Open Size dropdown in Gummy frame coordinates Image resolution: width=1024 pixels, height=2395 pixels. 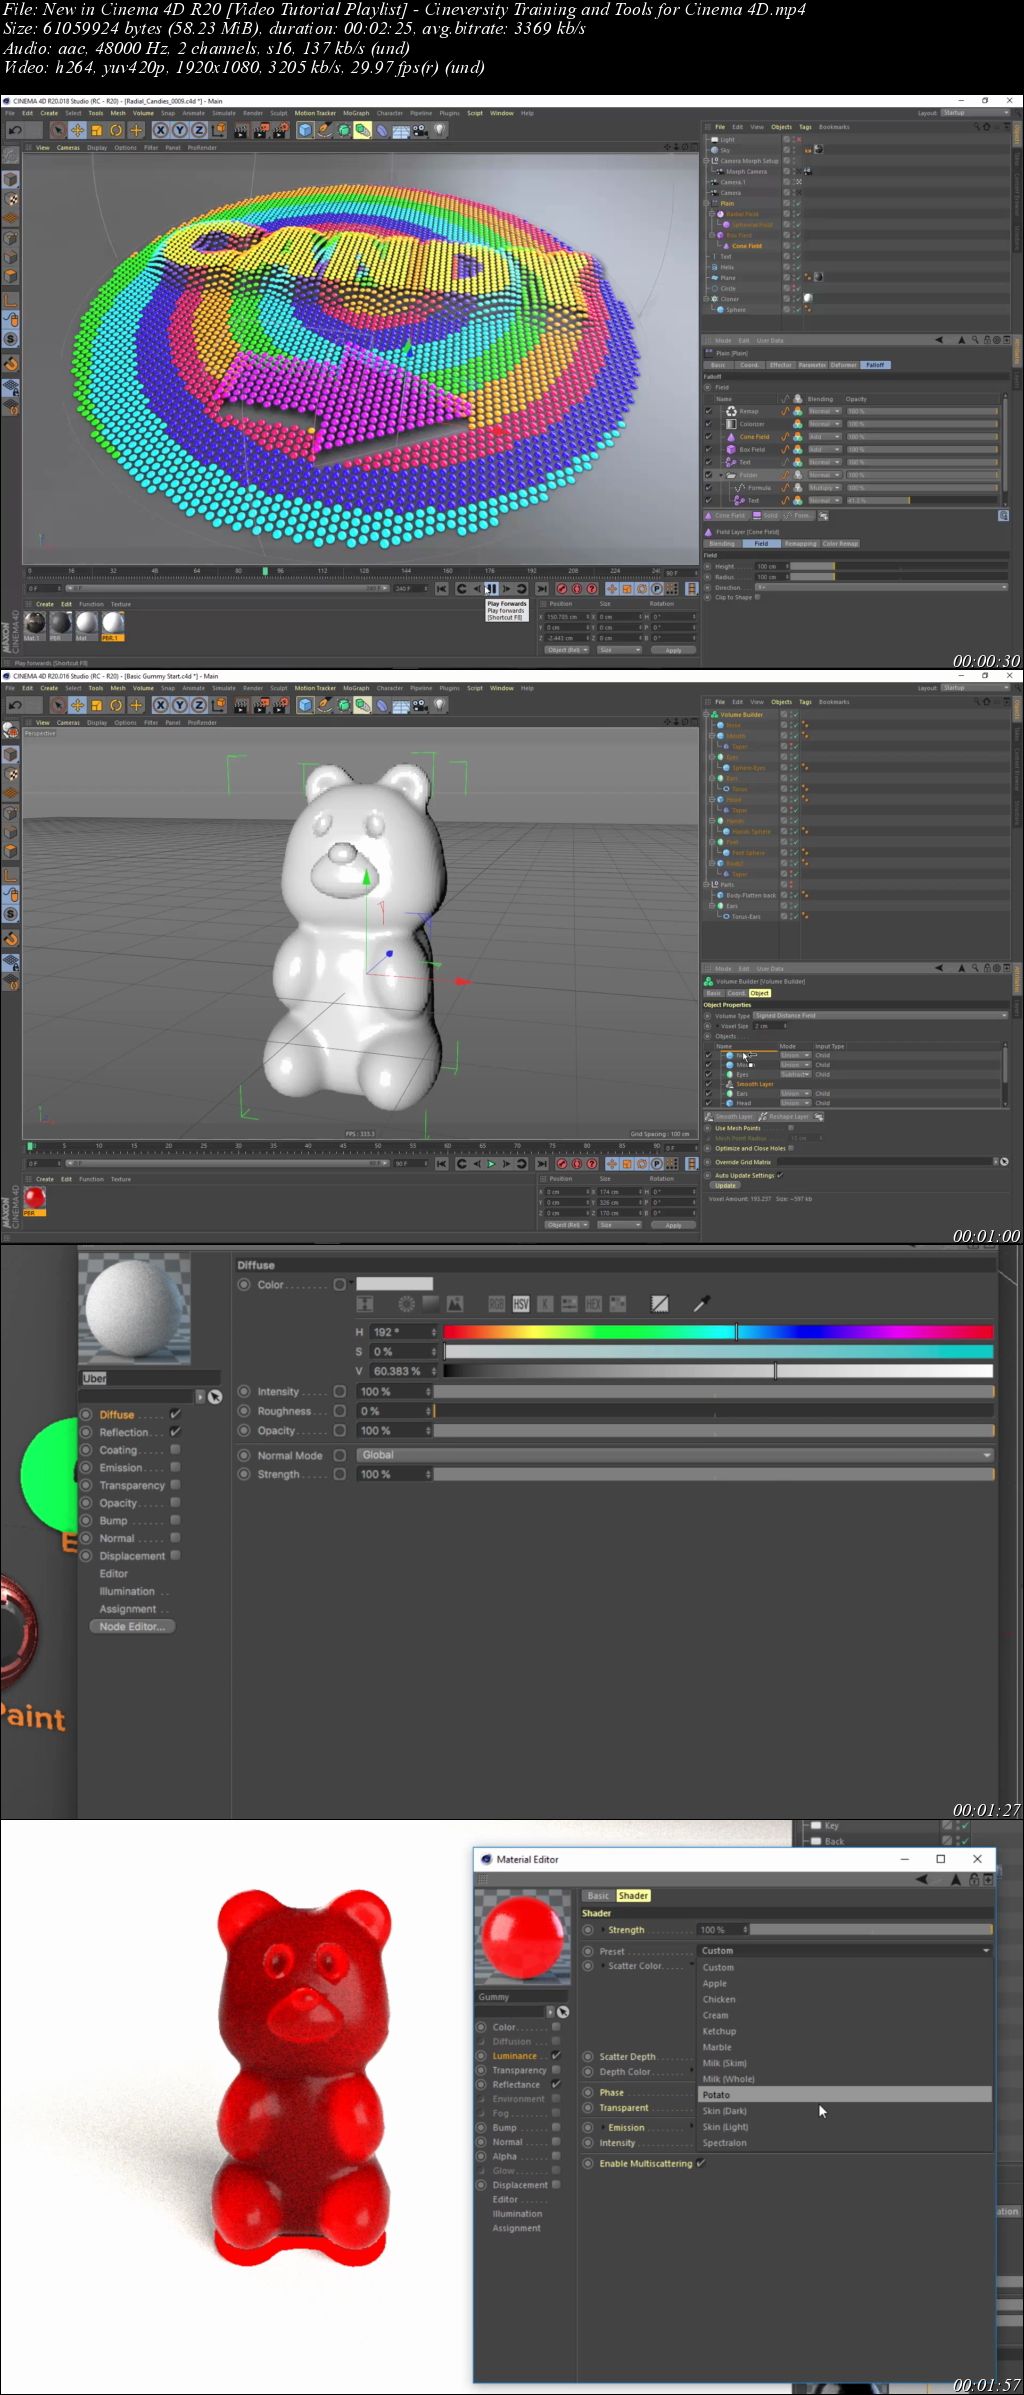[x=620, y=1225]
